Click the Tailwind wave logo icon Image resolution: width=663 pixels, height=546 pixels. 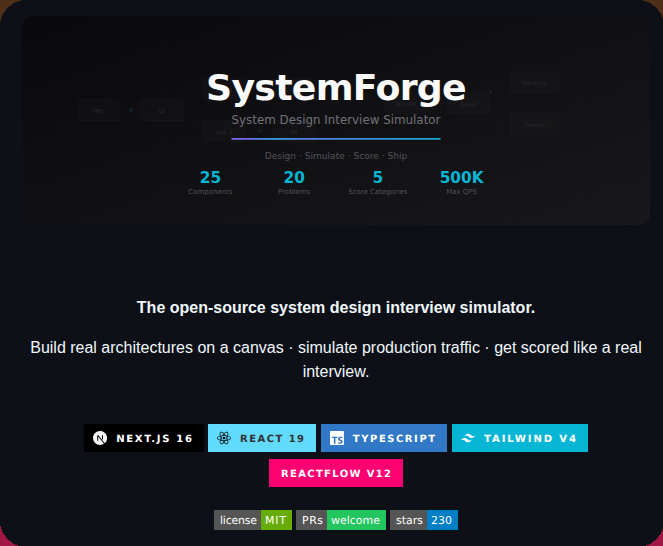tap(468, 438)
